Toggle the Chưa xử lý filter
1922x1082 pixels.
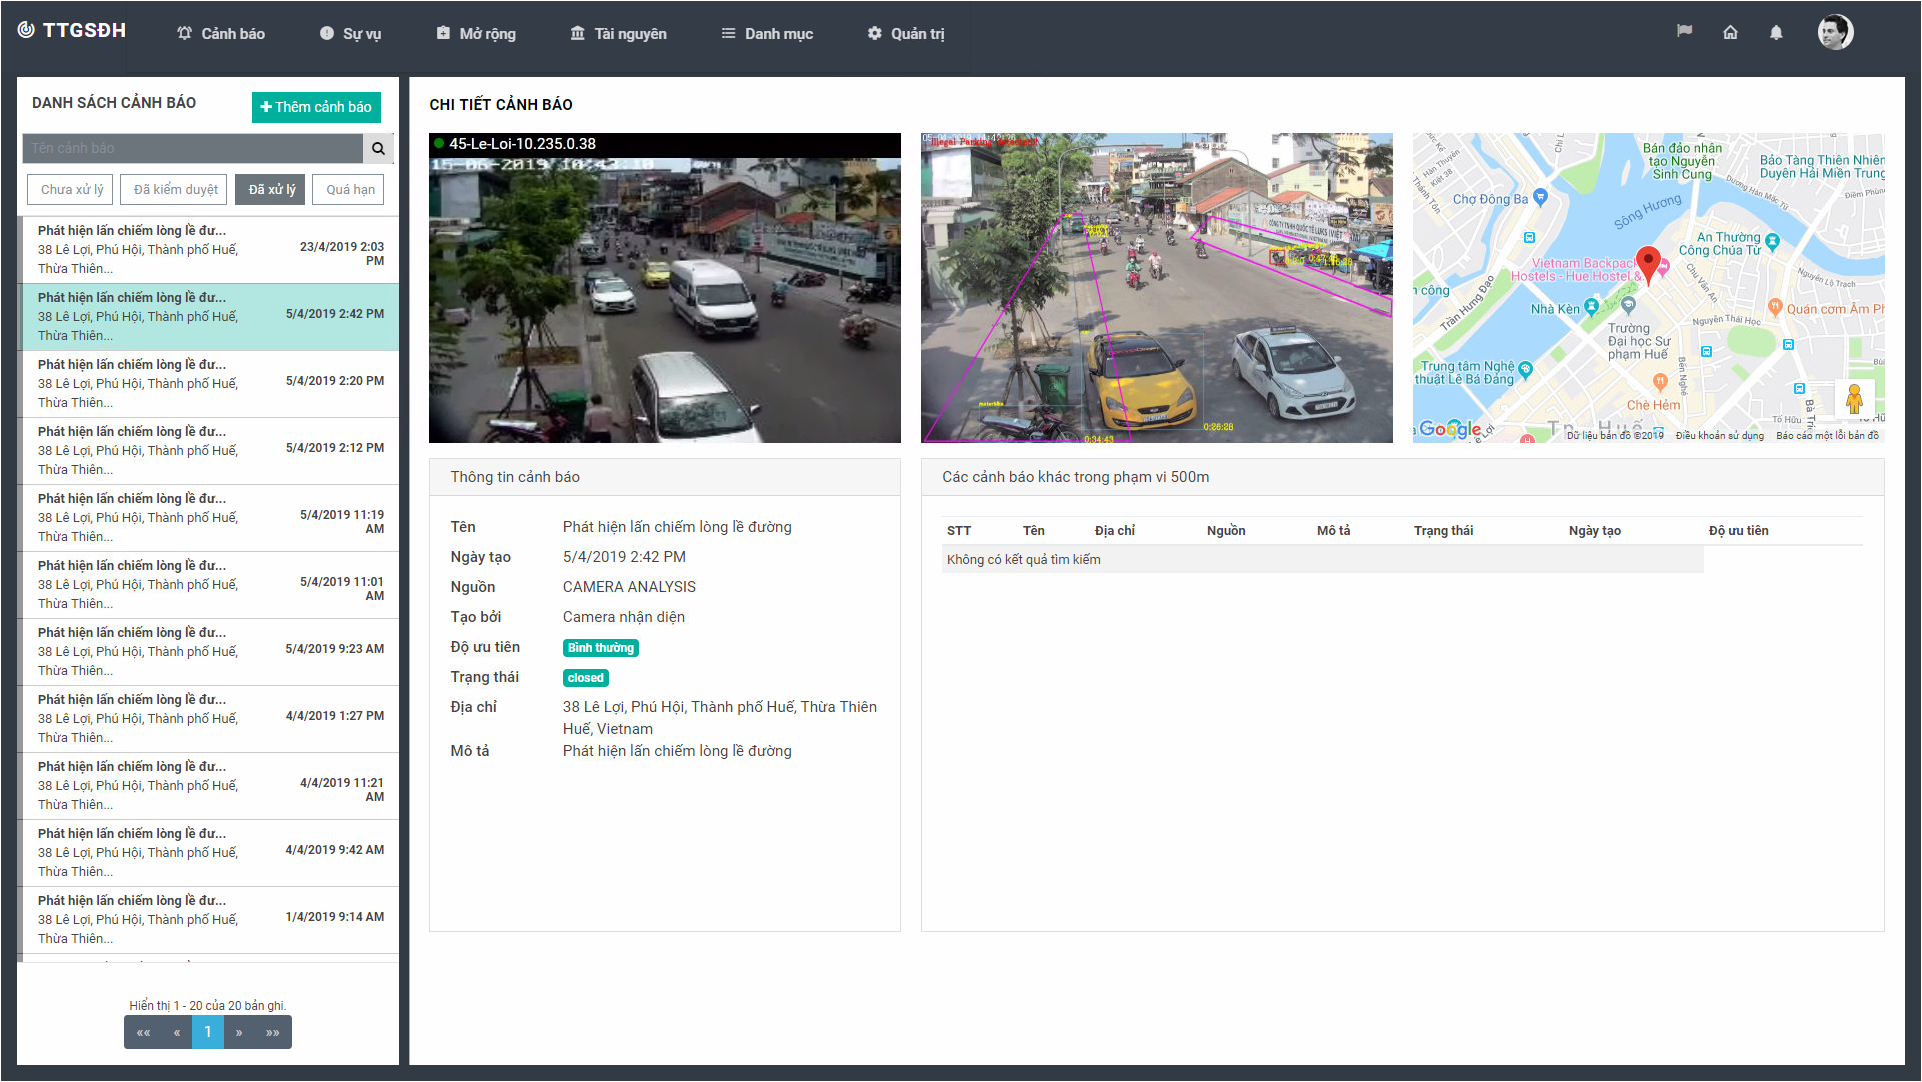pos(72,189)
